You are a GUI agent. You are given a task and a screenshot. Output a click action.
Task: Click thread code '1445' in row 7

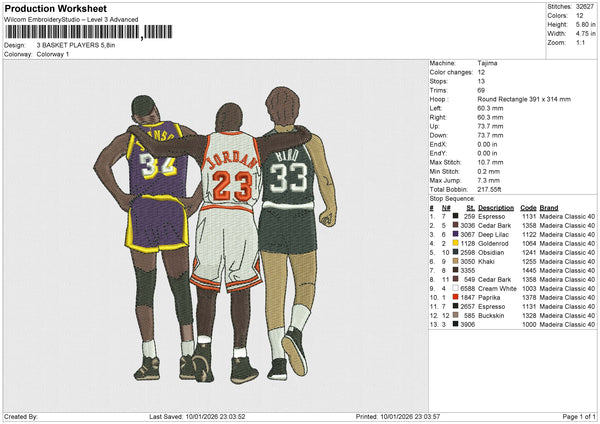[x=529, y=271]
